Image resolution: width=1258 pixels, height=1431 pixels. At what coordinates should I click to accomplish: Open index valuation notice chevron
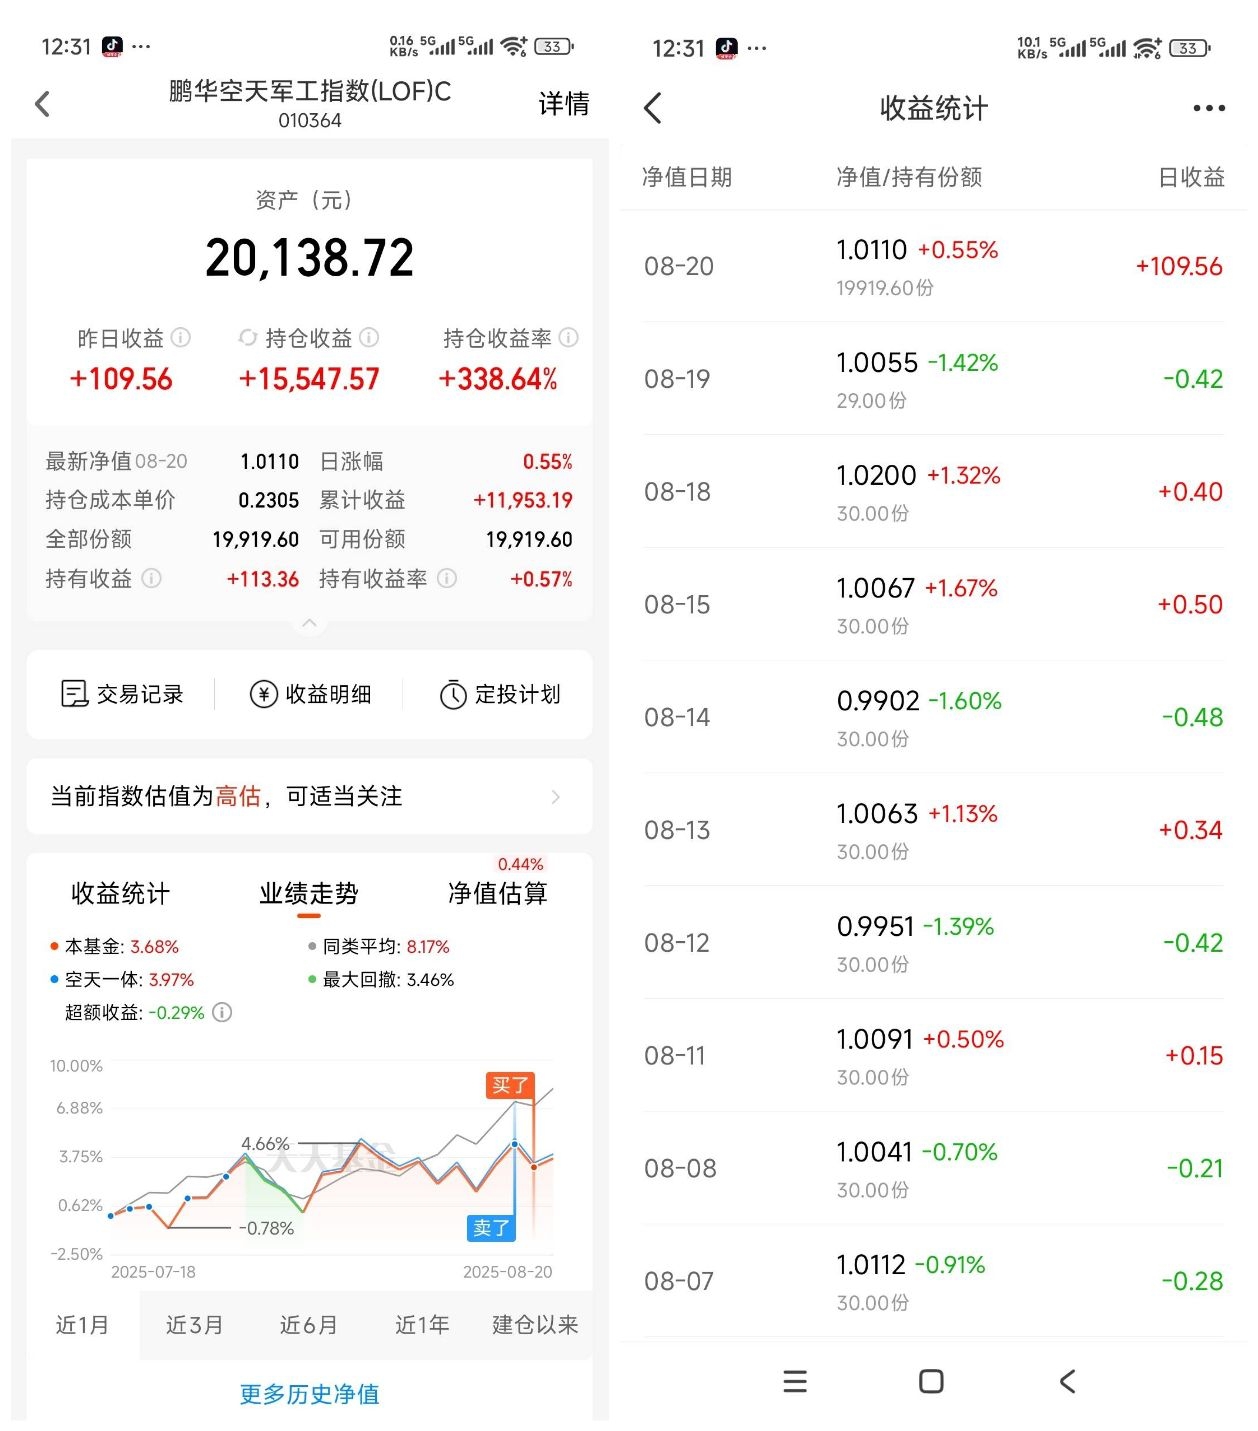click(556, 797)
